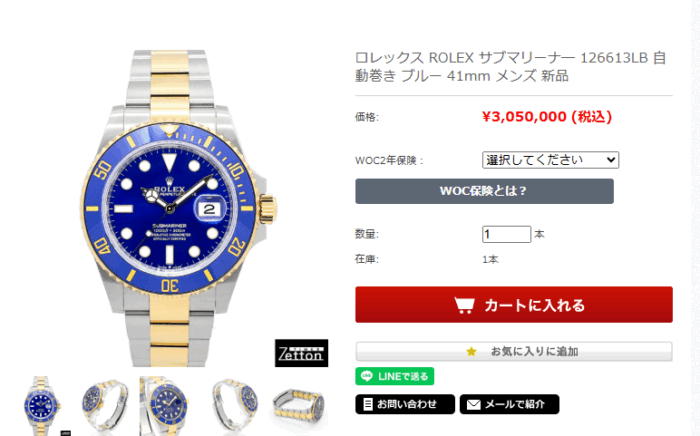Viewport: 700px width, 436px height.
Task: Click the WOC保険とは？ info button
Action: [484, 191]
